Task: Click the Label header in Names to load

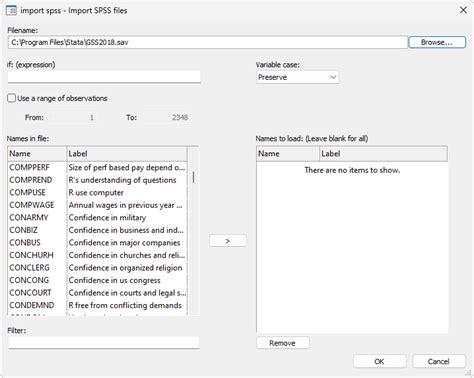Action: tap(383, 154)
